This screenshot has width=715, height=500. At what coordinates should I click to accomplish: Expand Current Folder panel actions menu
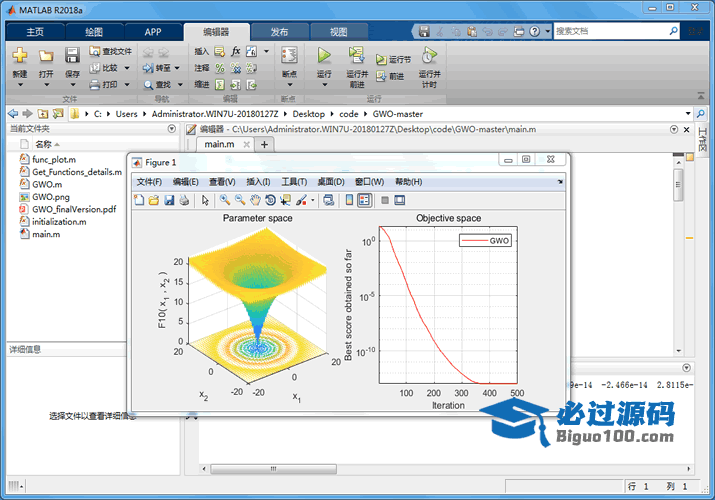[x=171, y=129]
